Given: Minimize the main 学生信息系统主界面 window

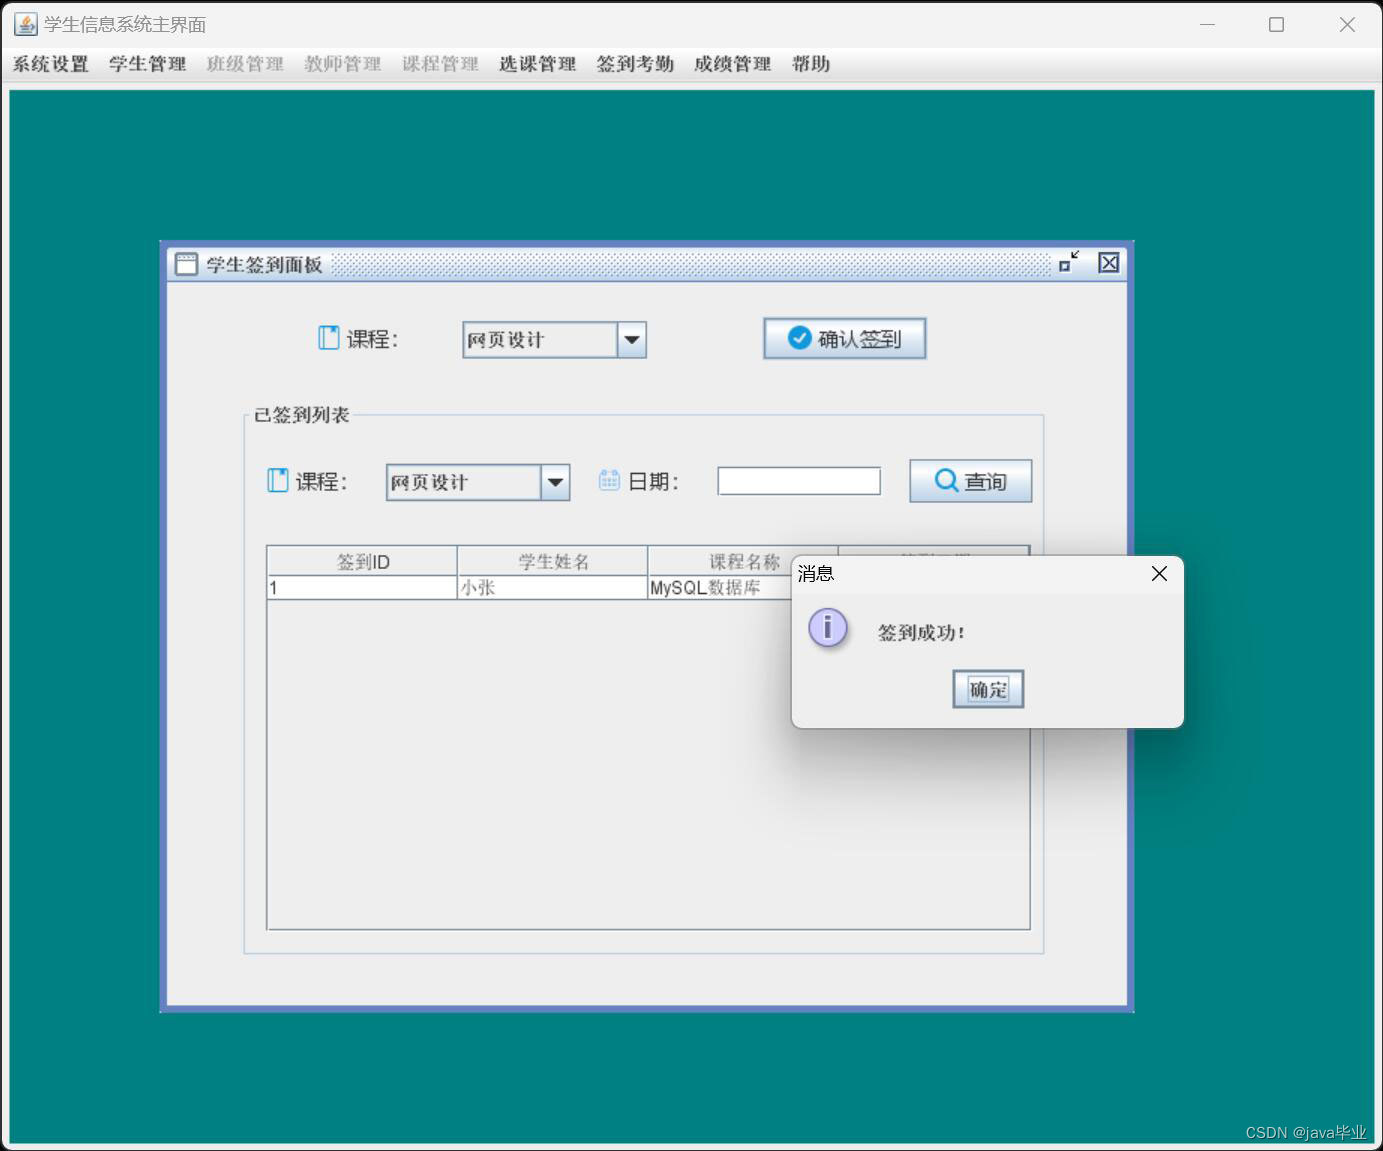Looking at the screenshot, I should click(x=1207, y=24).
